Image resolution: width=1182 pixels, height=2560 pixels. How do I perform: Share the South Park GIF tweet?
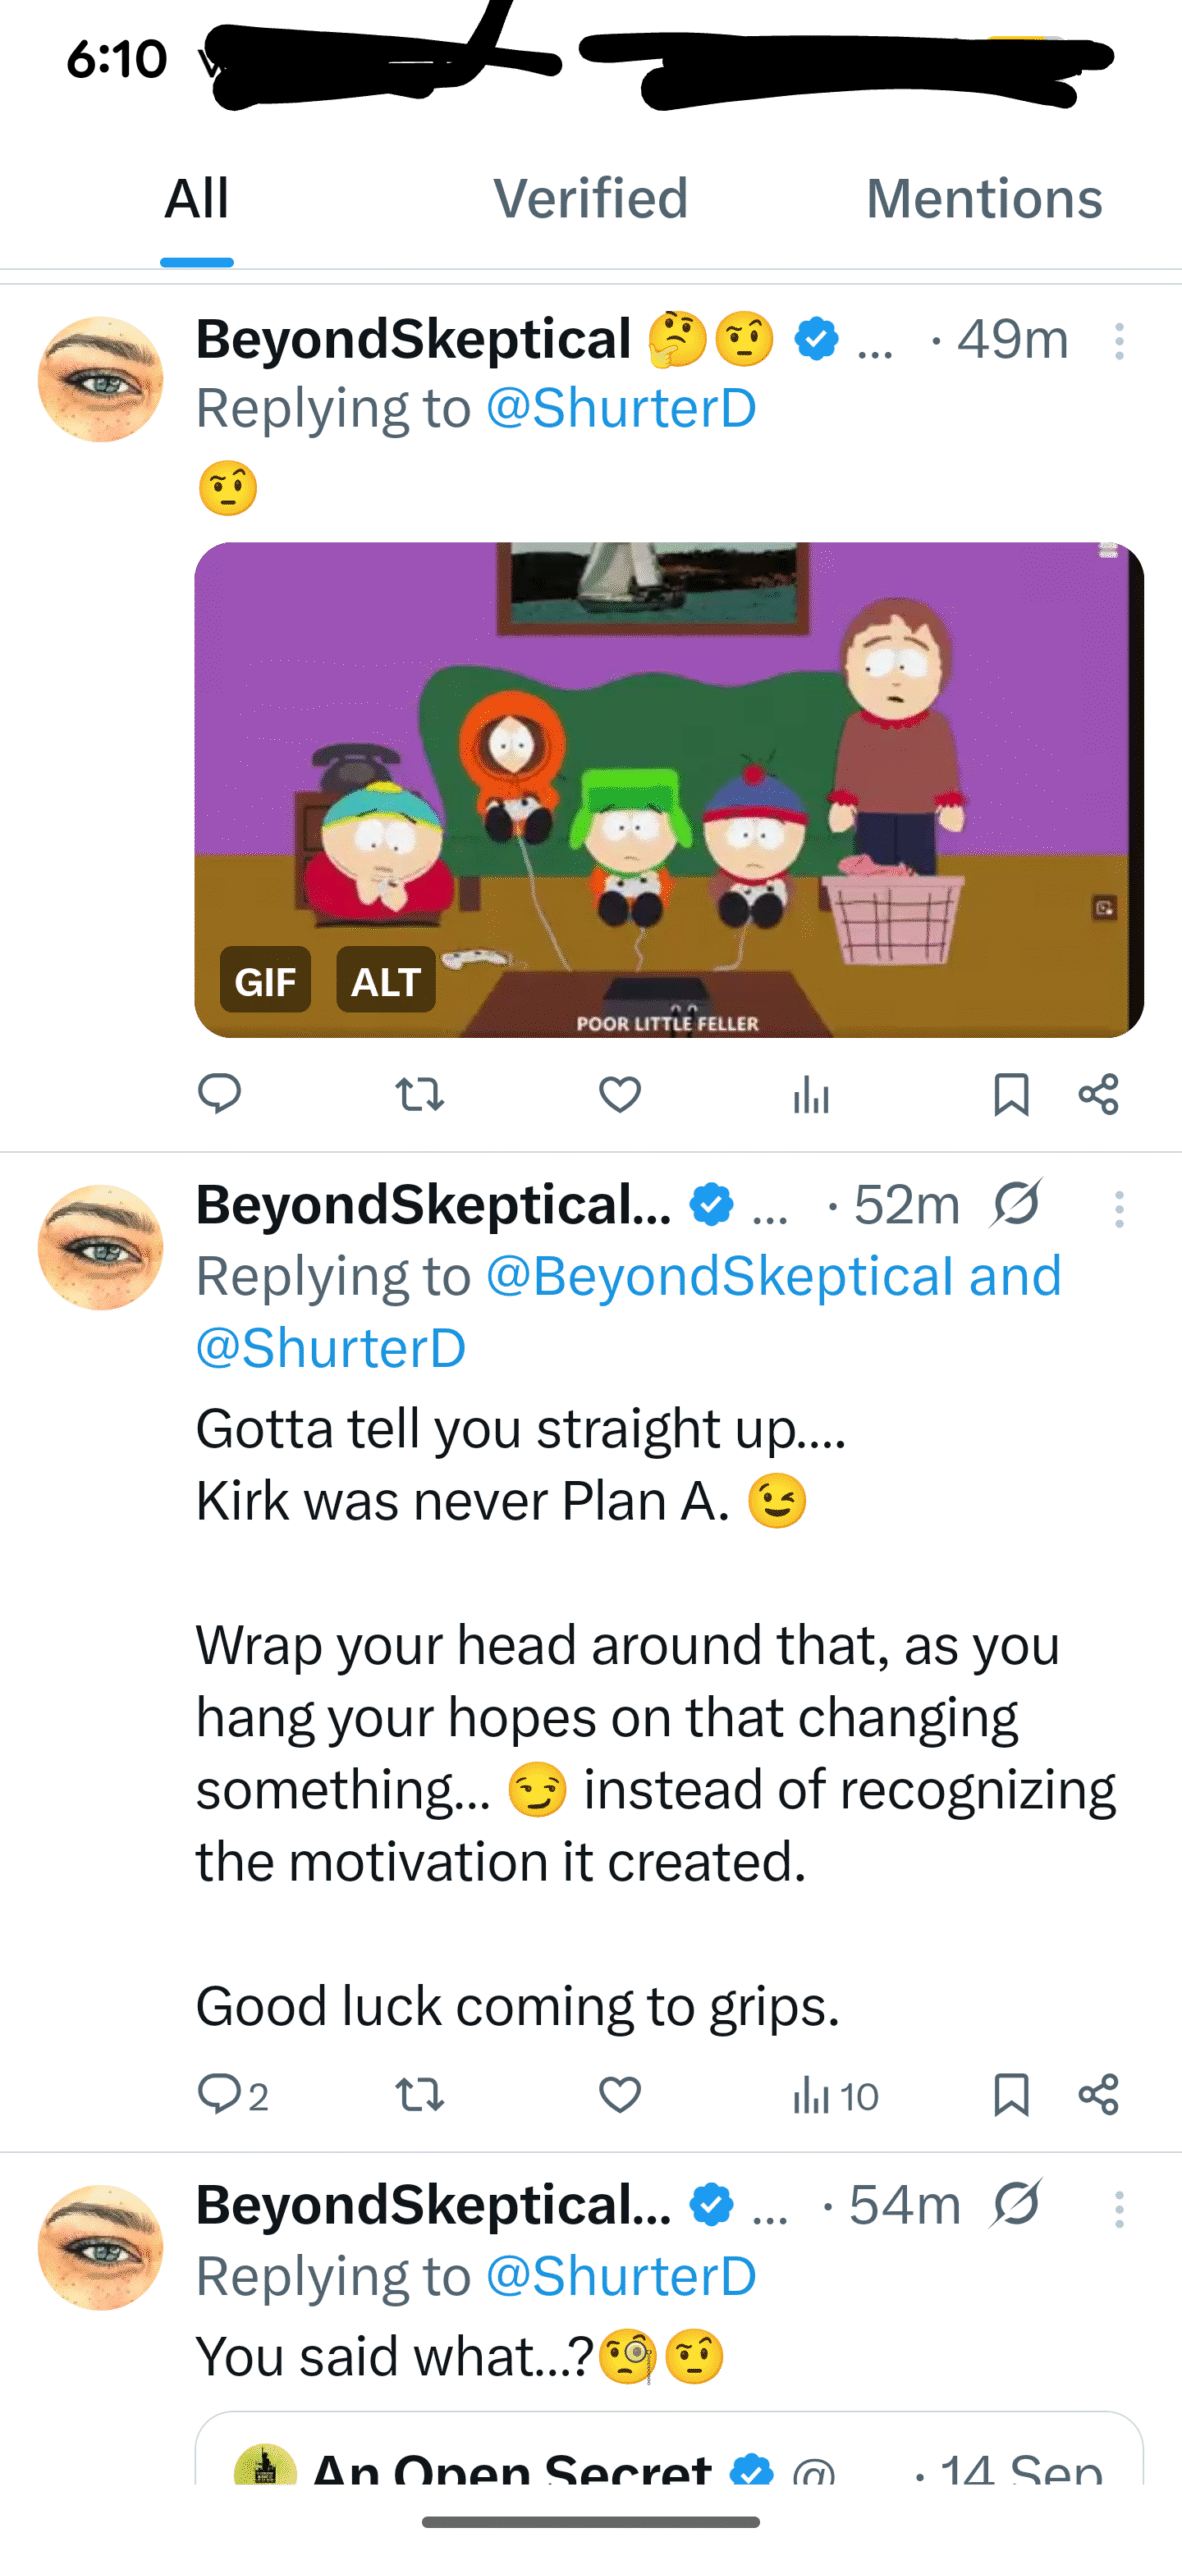1098,1094
